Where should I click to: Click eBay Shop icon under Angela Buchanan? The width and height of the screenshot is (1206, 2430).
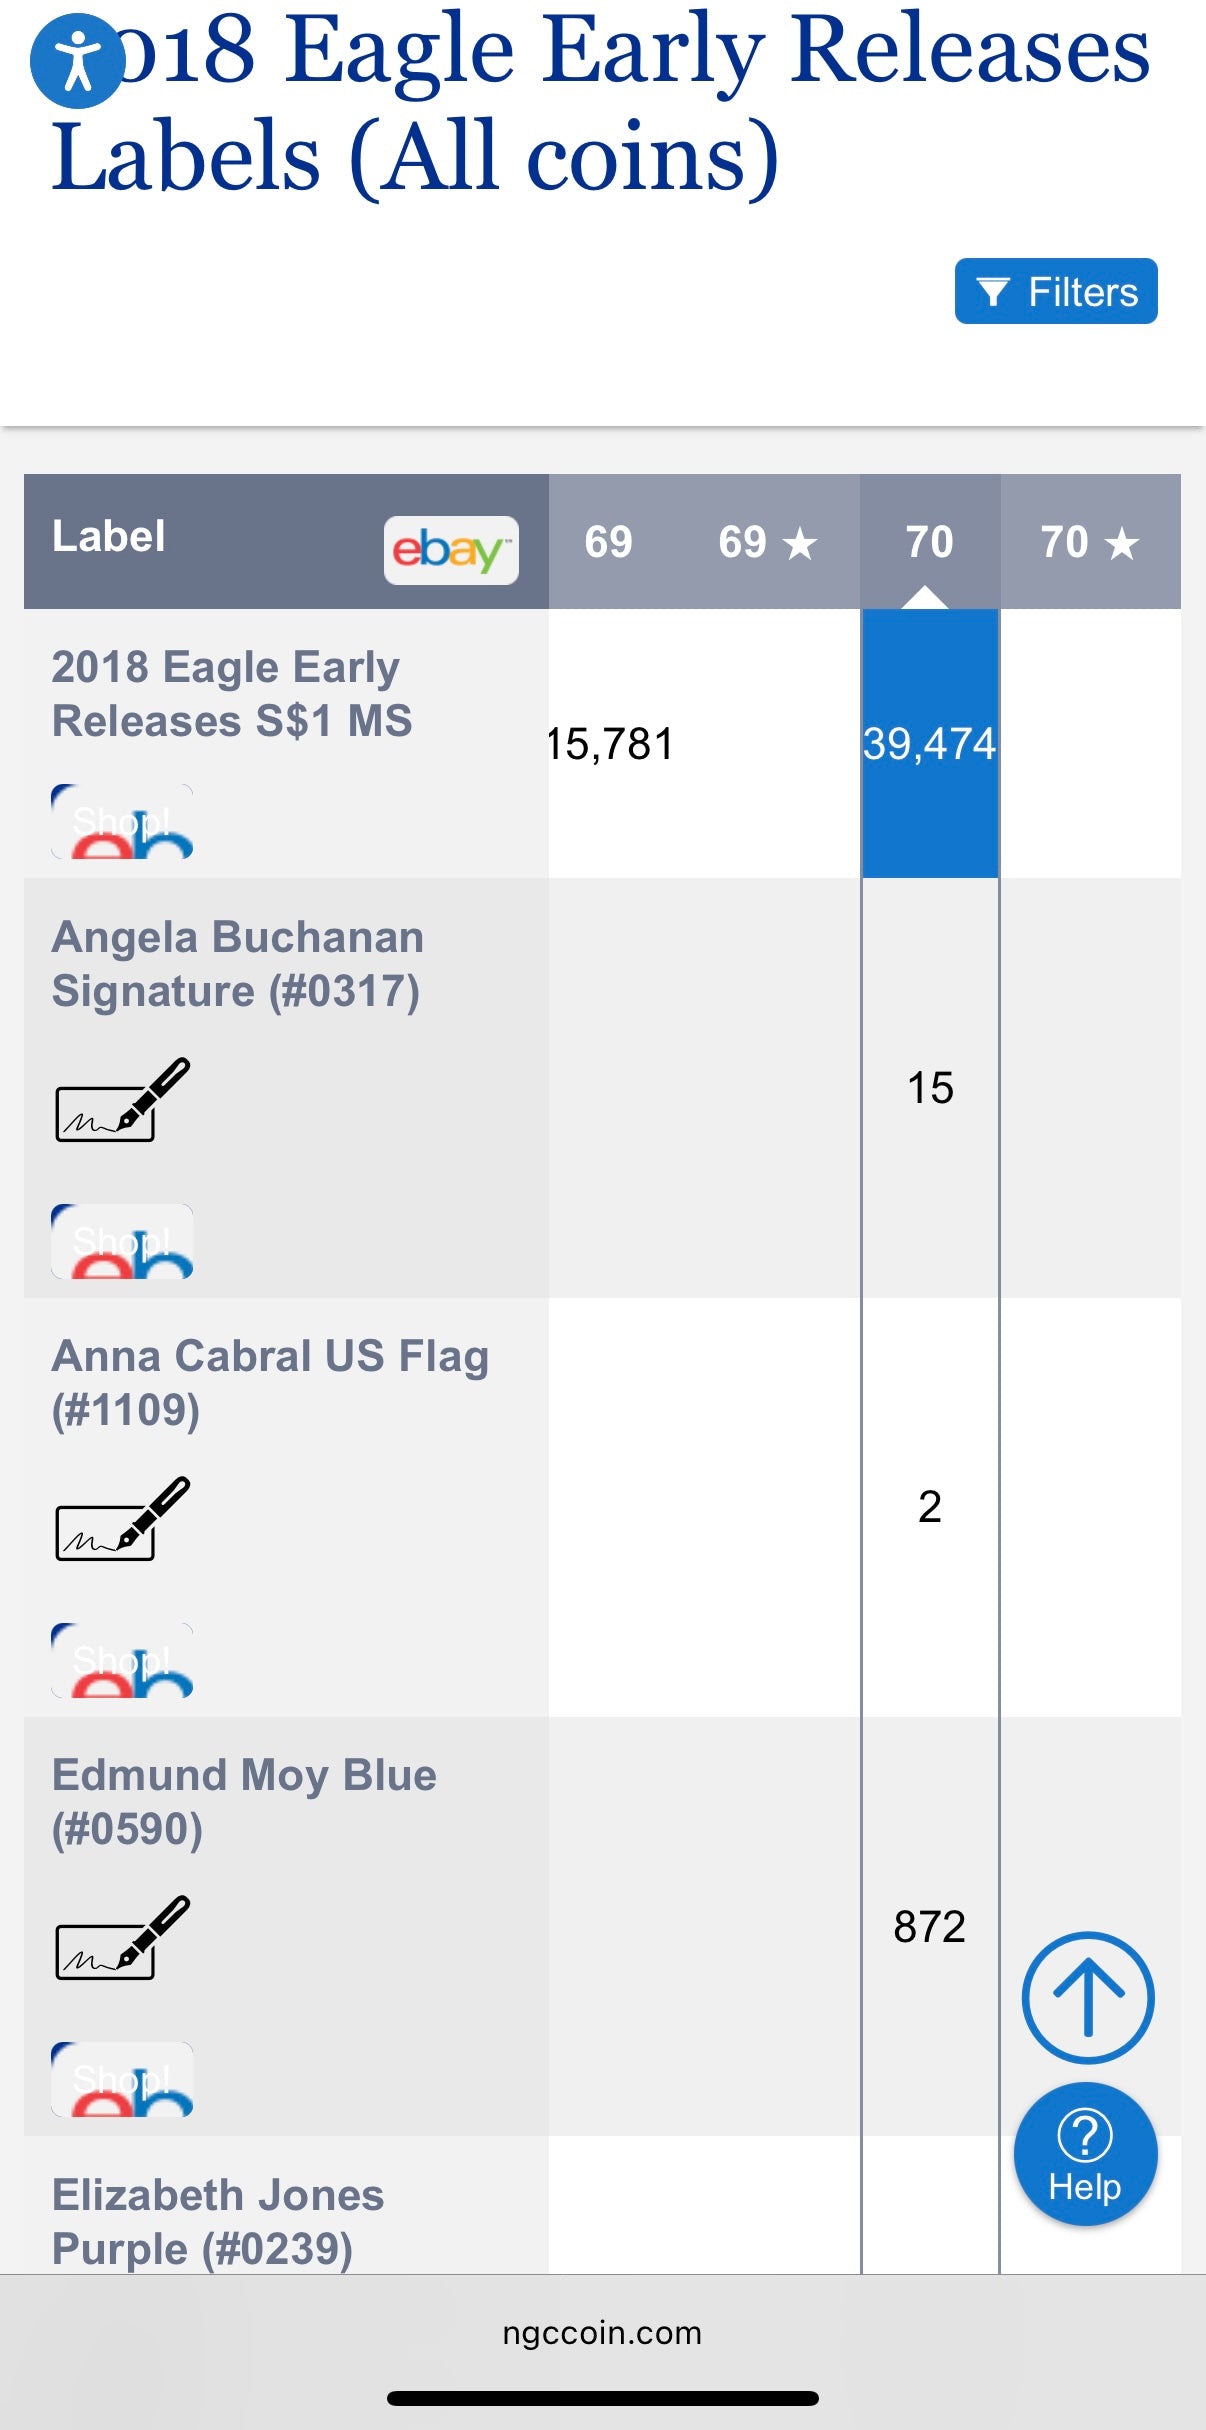[122, 1242]
